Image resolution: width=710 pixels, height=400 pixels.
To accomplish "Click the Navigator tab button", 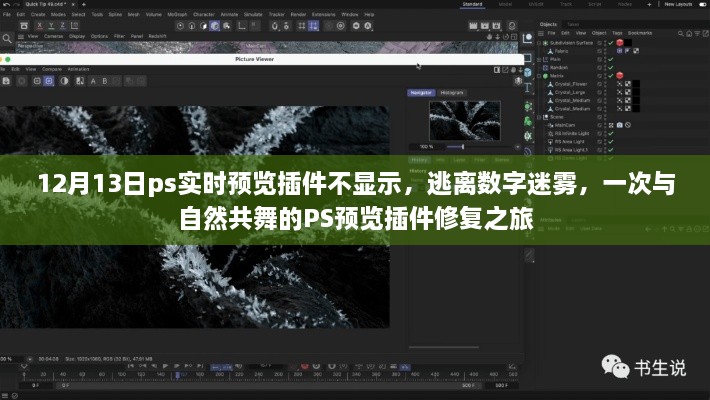I will point(421,93).
